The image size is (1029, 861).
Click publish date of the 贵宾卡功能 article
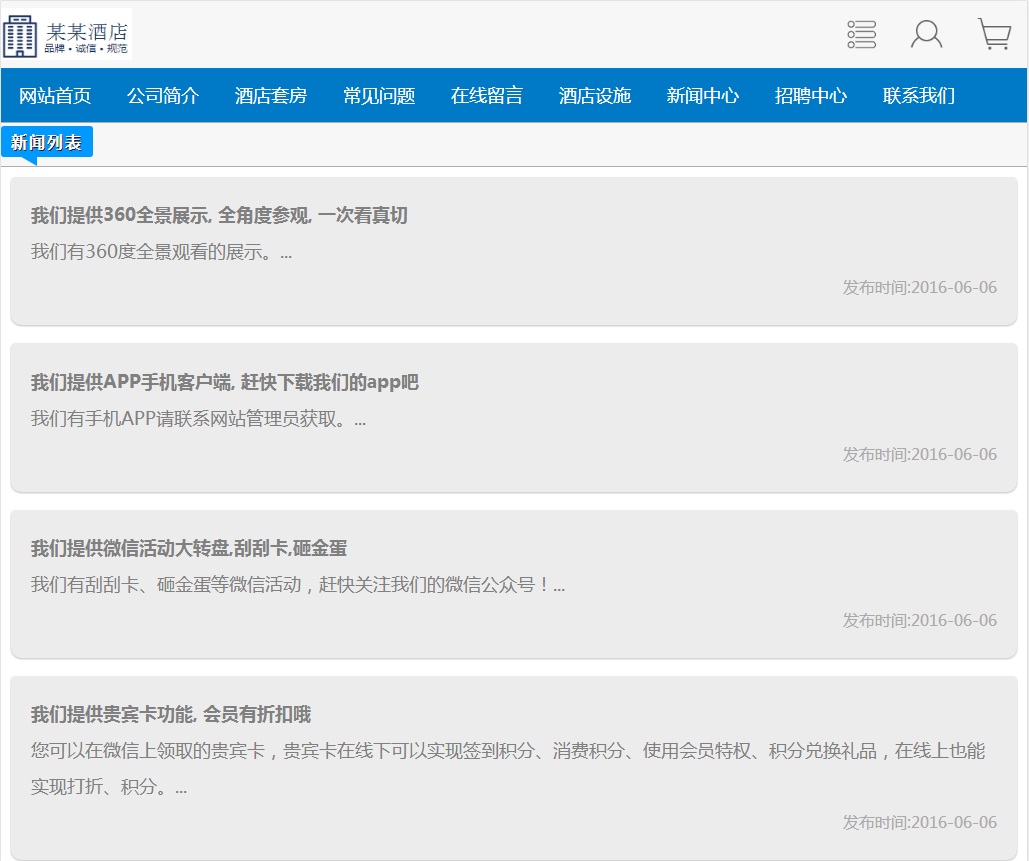point(919,822)
